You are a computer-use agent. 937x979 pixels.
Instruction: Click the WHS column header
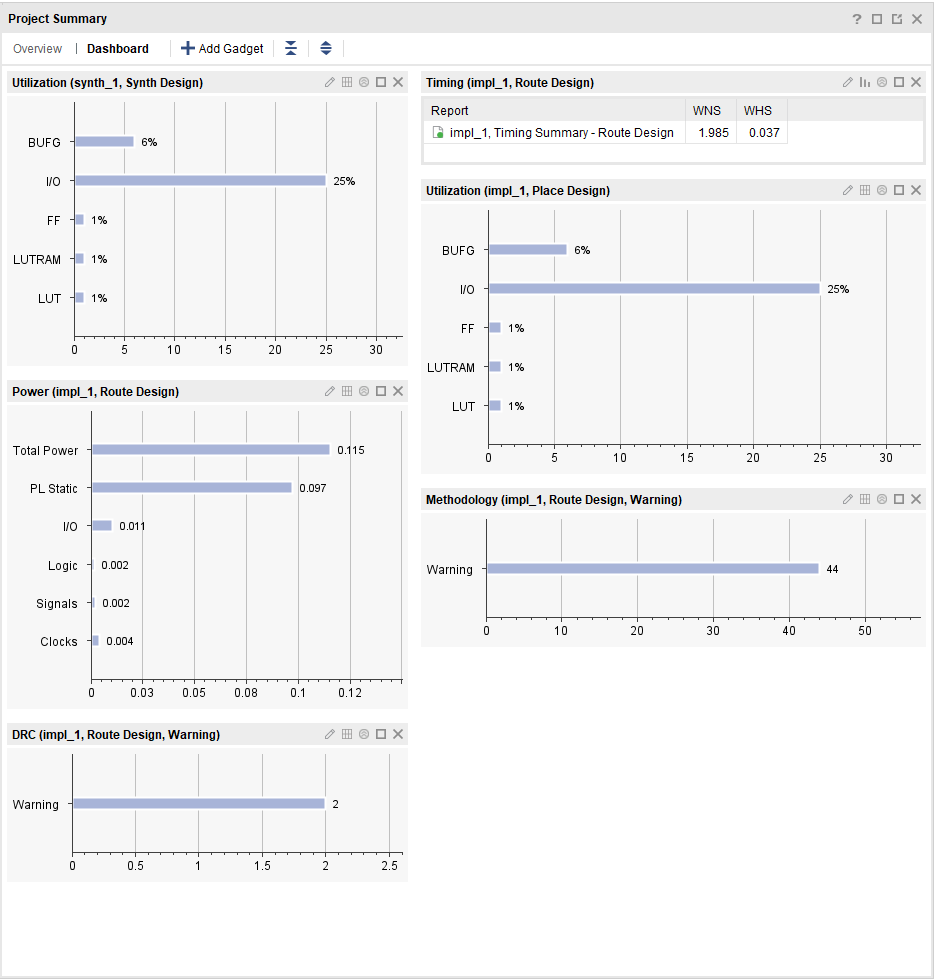pyautogui.click(x=762, y=111)
